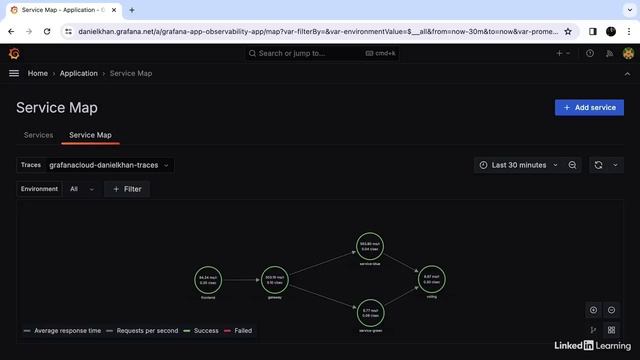Select the grid layout icon
Screen dimensions: 640x360
point(611,330)
